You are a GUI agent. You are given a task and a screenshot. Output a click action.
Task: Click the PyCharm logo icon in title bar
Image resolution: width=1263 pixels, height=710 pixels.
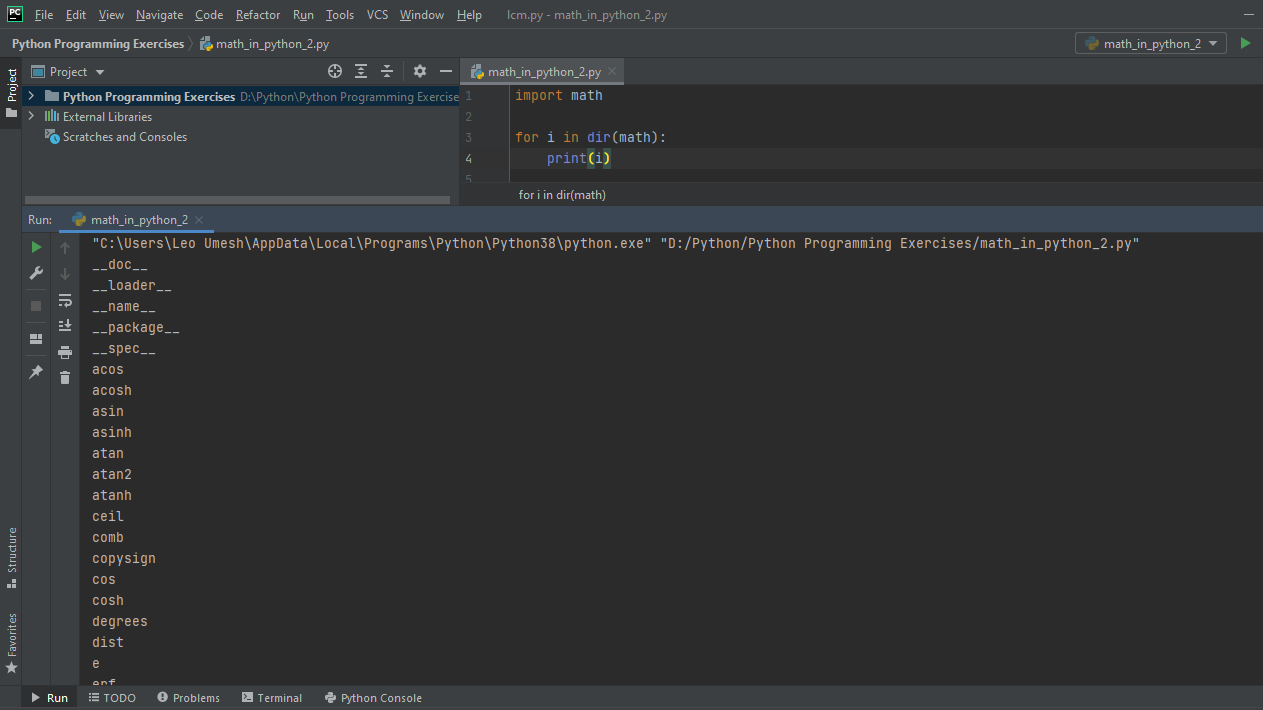pyautogui.click(x=14, y=14)
